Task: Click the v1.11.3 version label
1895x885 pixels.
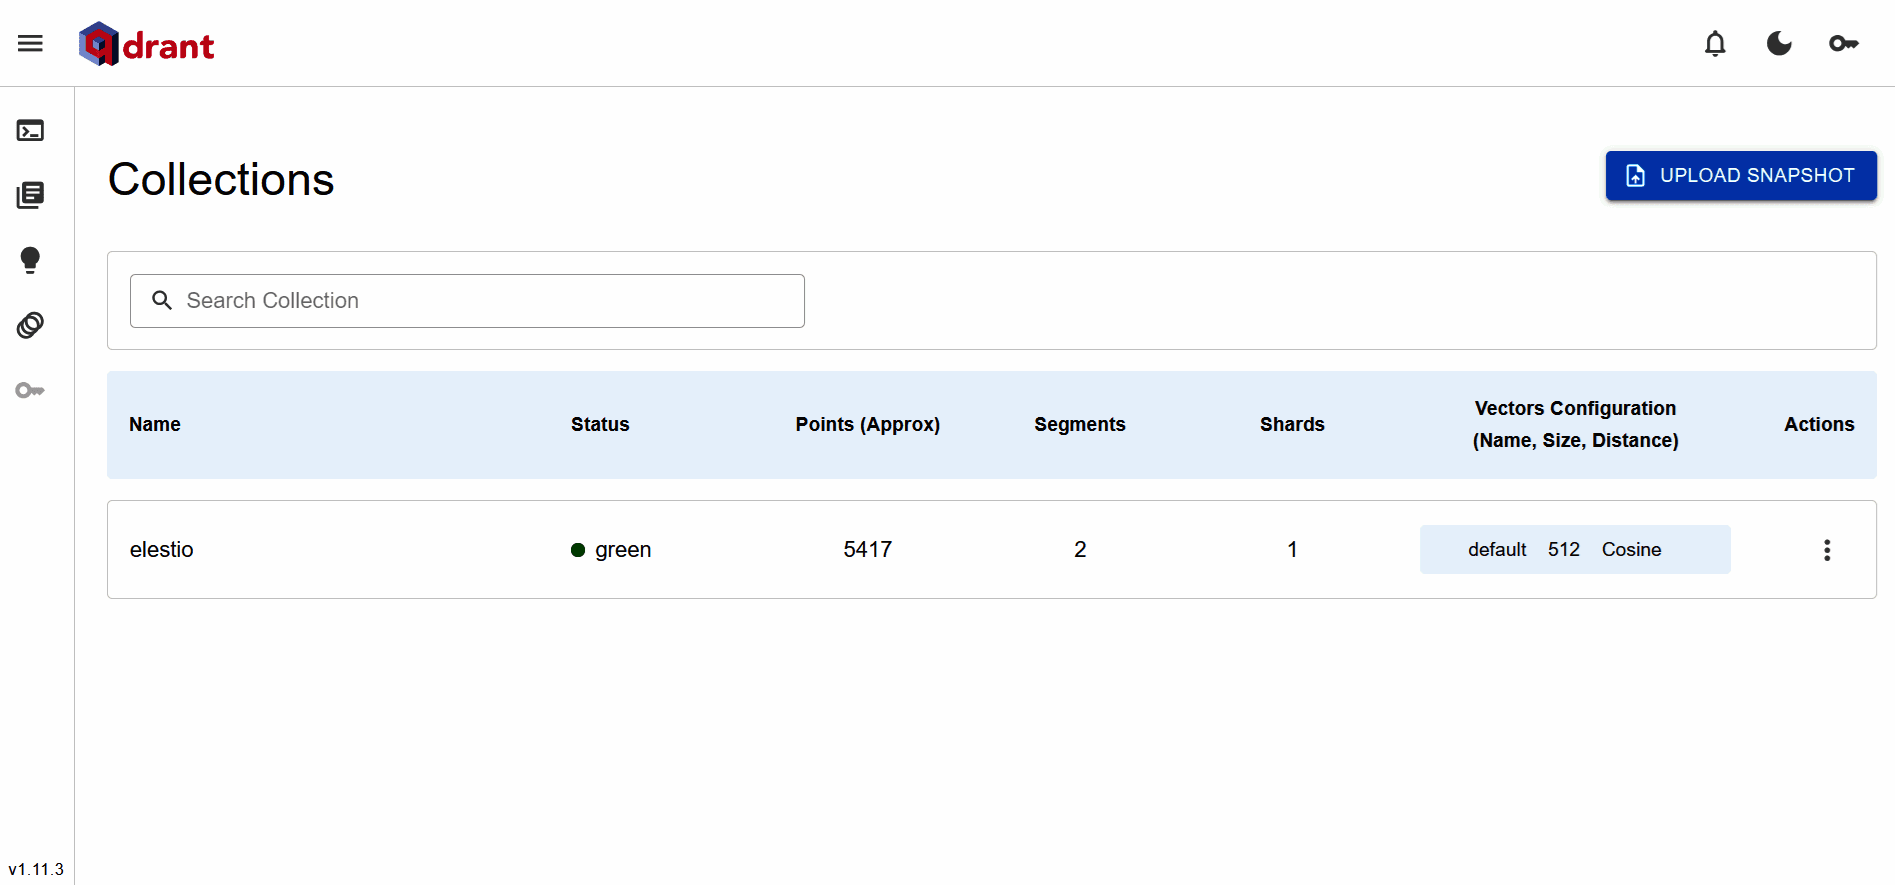Action: click(36, 869)
